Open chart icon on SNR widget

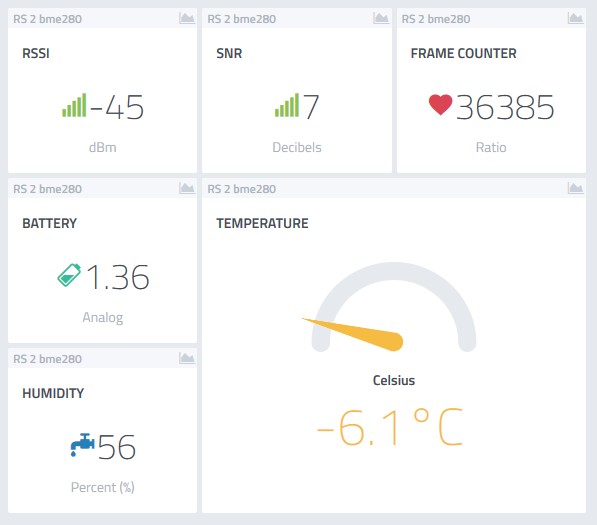tap(381, 18)
